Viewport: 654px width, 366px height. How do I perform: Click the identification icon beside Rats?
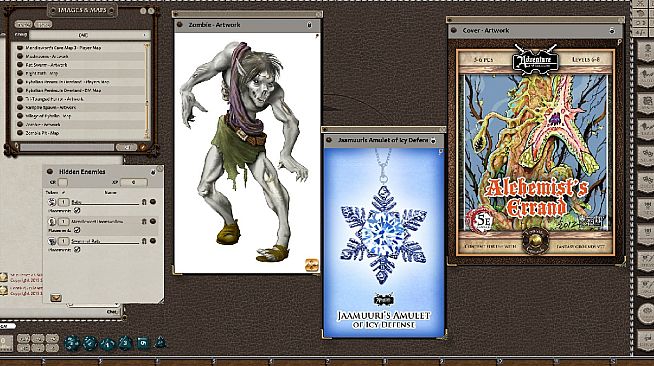coord(144,202)
